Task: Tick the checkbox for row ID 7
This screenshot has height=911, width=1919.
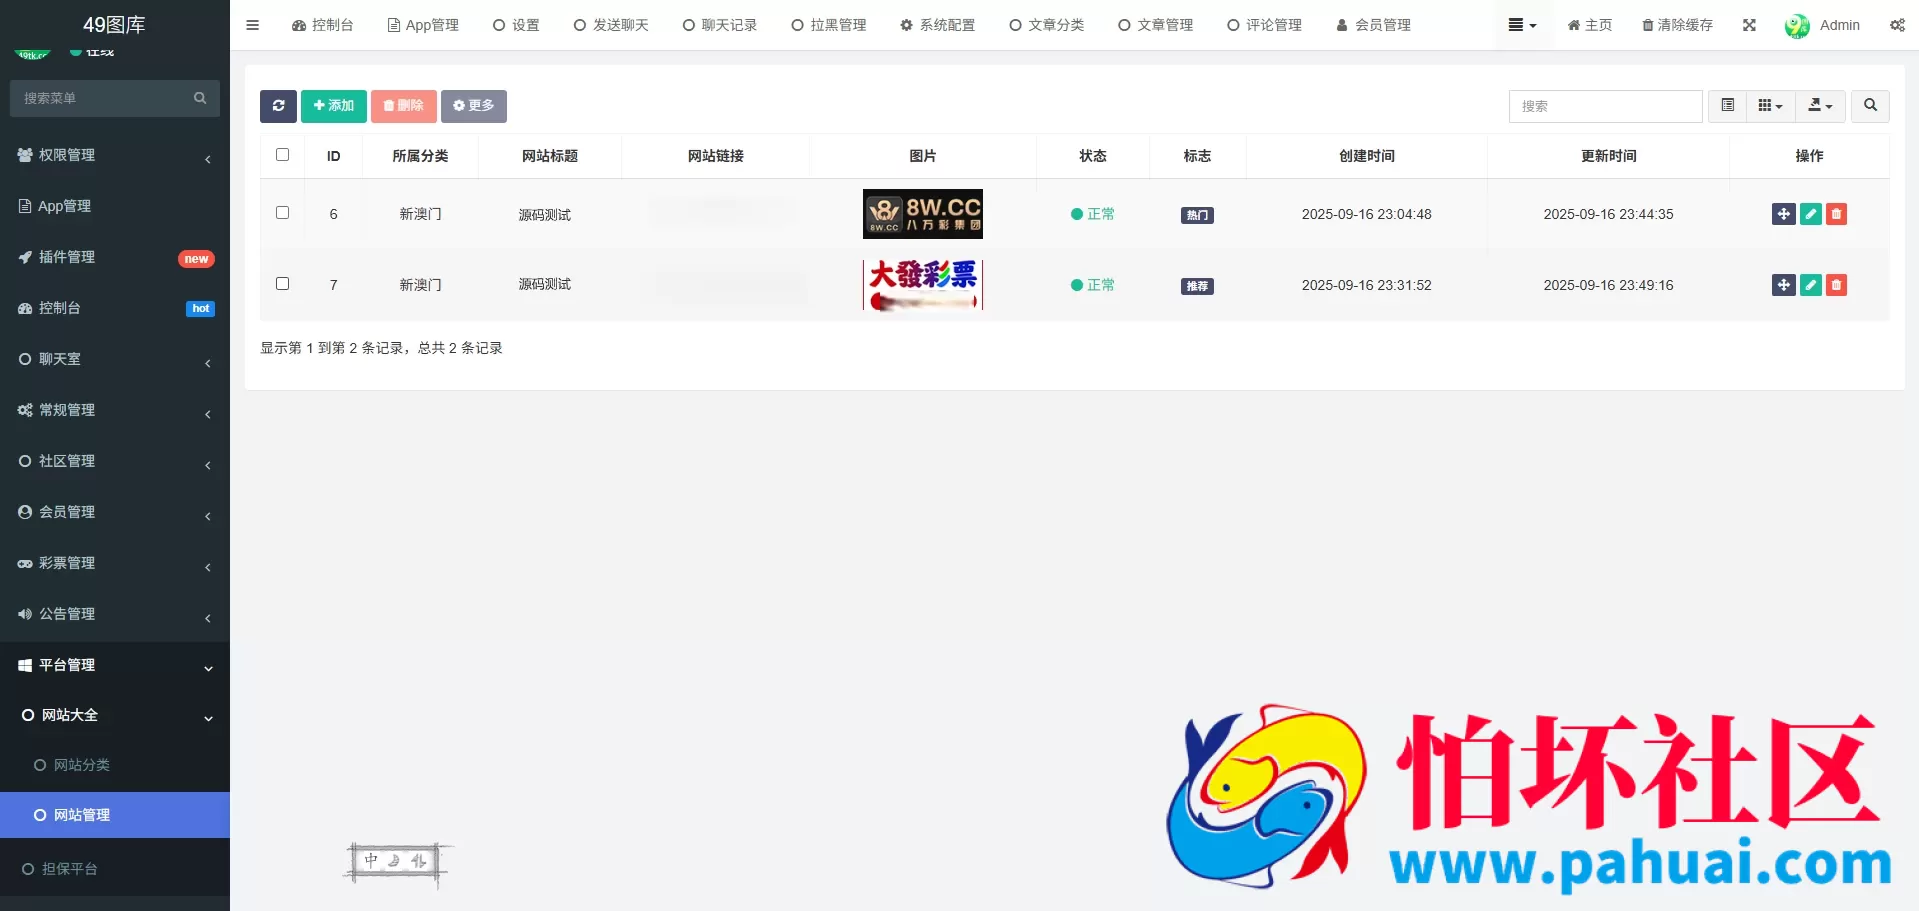Action: [282, 283]
